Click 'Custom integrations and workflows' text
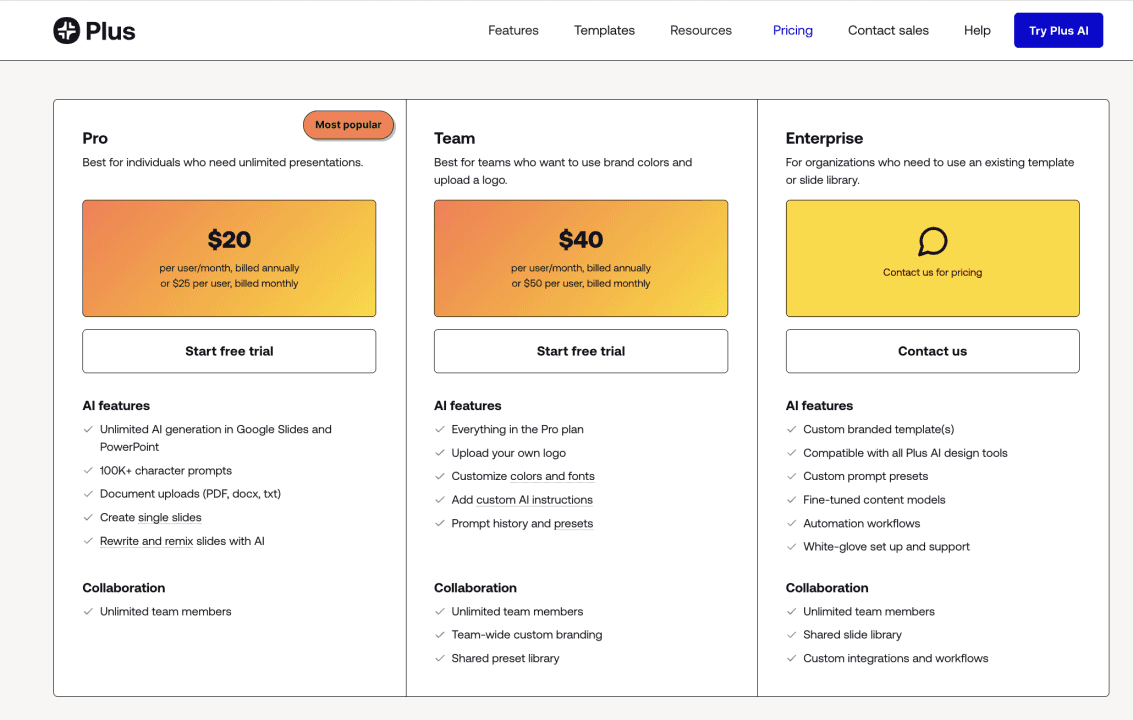The height and width of the screenshot is (720, 1133). point(896,659)
